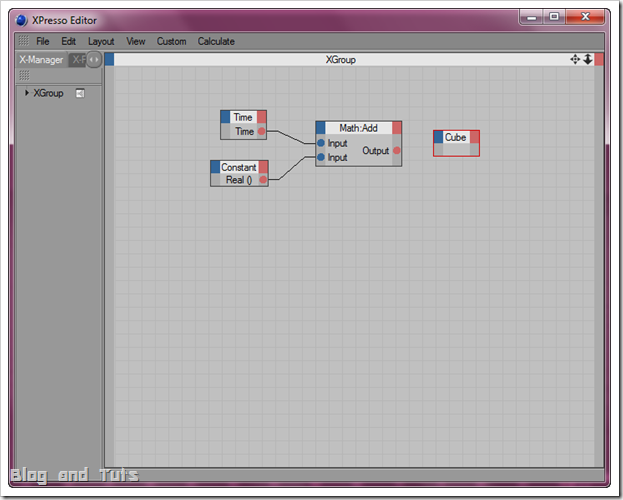This screenshot has width=623, height=500.
Task: Click the Time output port
Action: (x=261, y=131)
